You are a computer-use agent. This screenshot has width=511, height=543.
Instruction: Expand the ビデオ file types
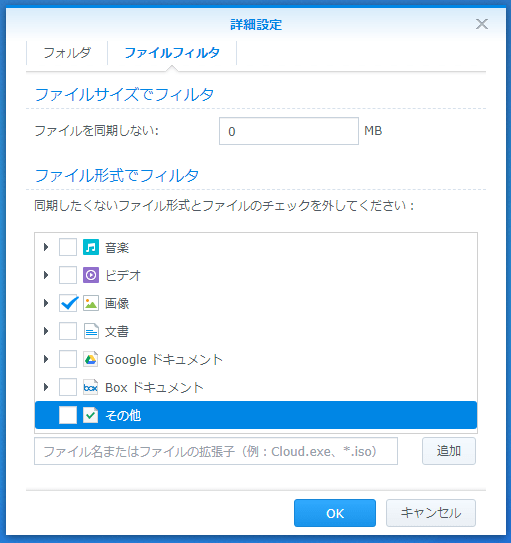[x=46, y=275]
